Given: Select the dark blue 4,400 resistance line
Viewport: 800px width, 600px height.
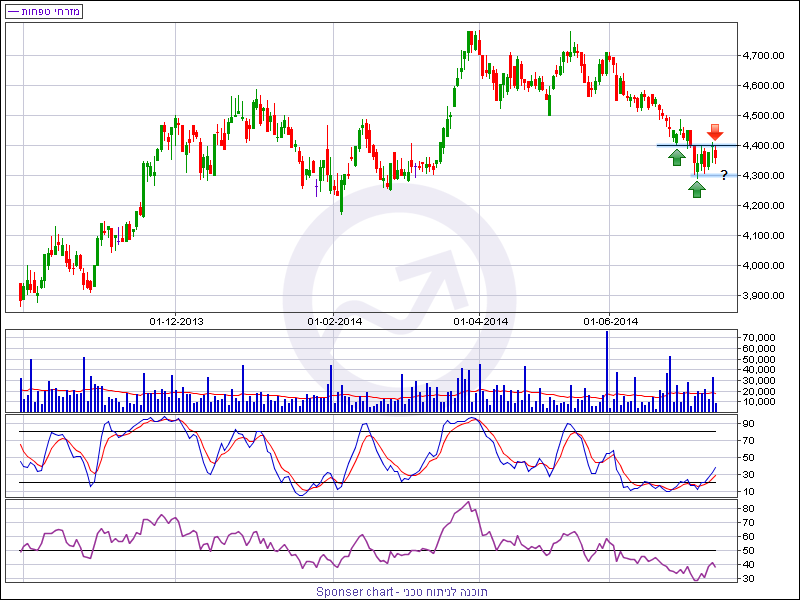Looking at the screenshot, I should (665, 146).
